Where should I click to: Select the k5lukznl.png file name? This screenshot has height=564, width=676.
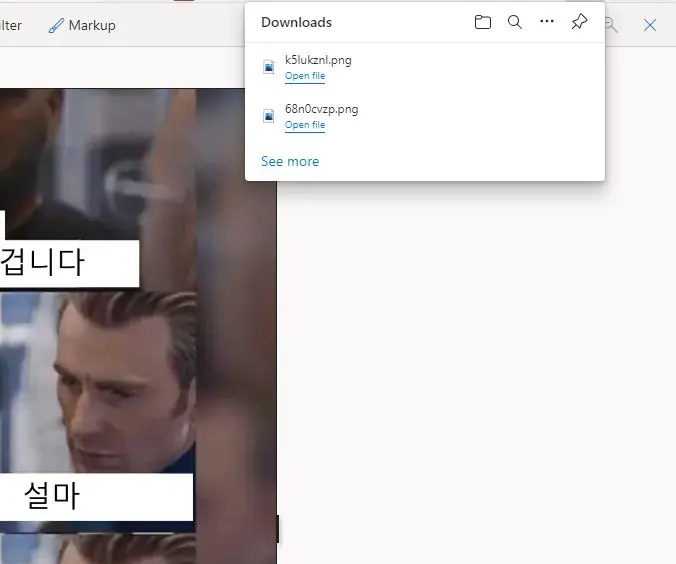tap(318, 60)
